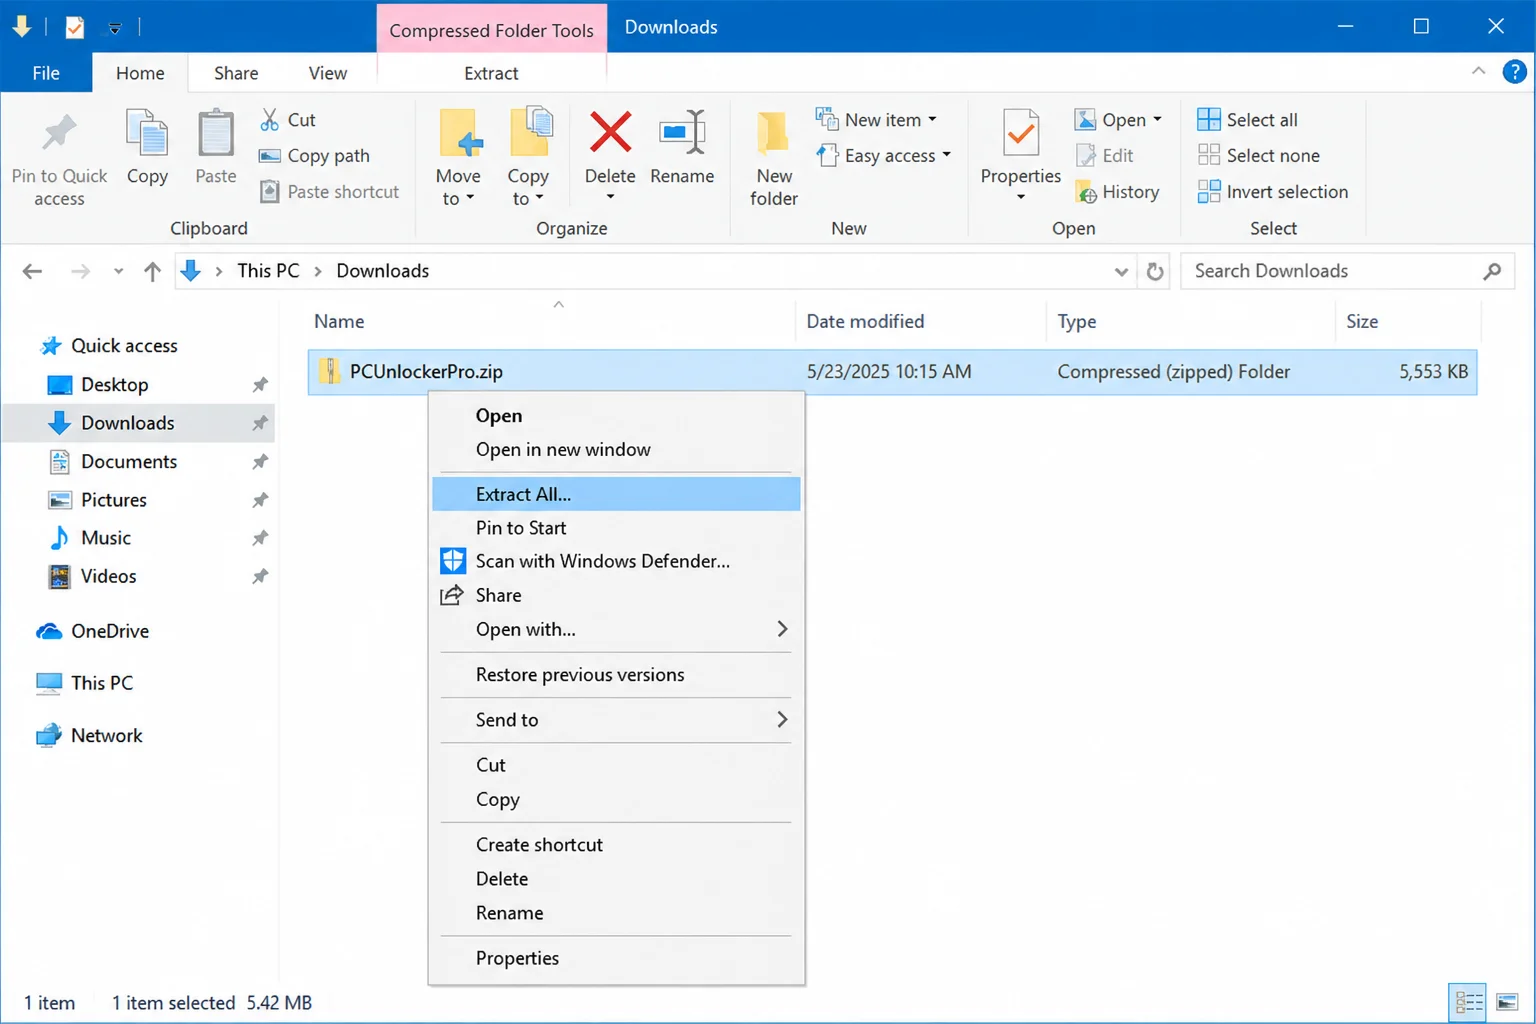Click the Back navigation arrow
The width and height of the screenshot is (1536, 1024).
(x=32, y=271)
